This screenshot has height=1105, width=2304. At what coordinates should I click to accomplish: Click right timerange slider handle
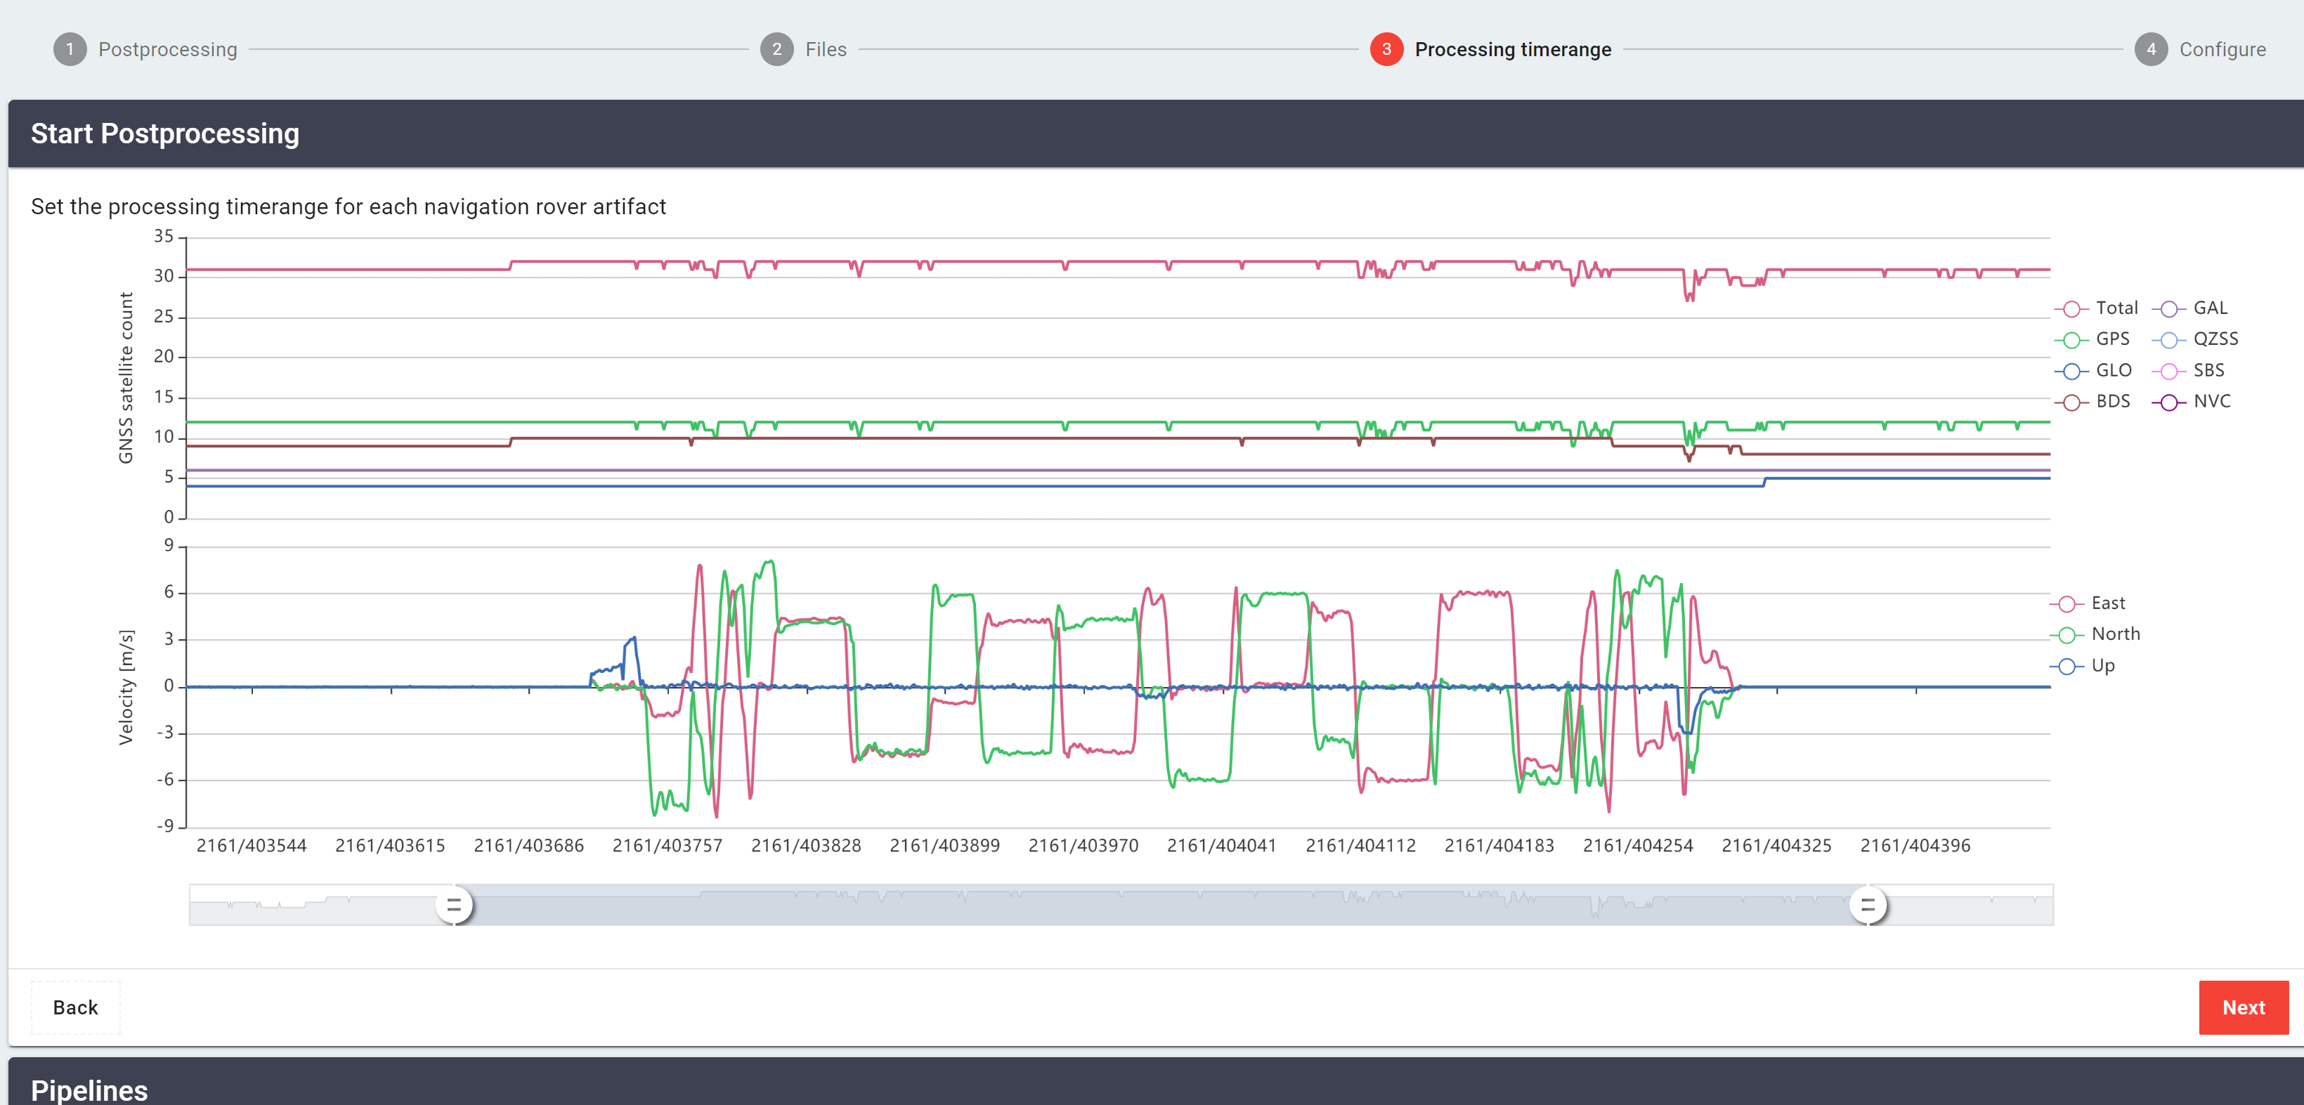(1867, 905)
